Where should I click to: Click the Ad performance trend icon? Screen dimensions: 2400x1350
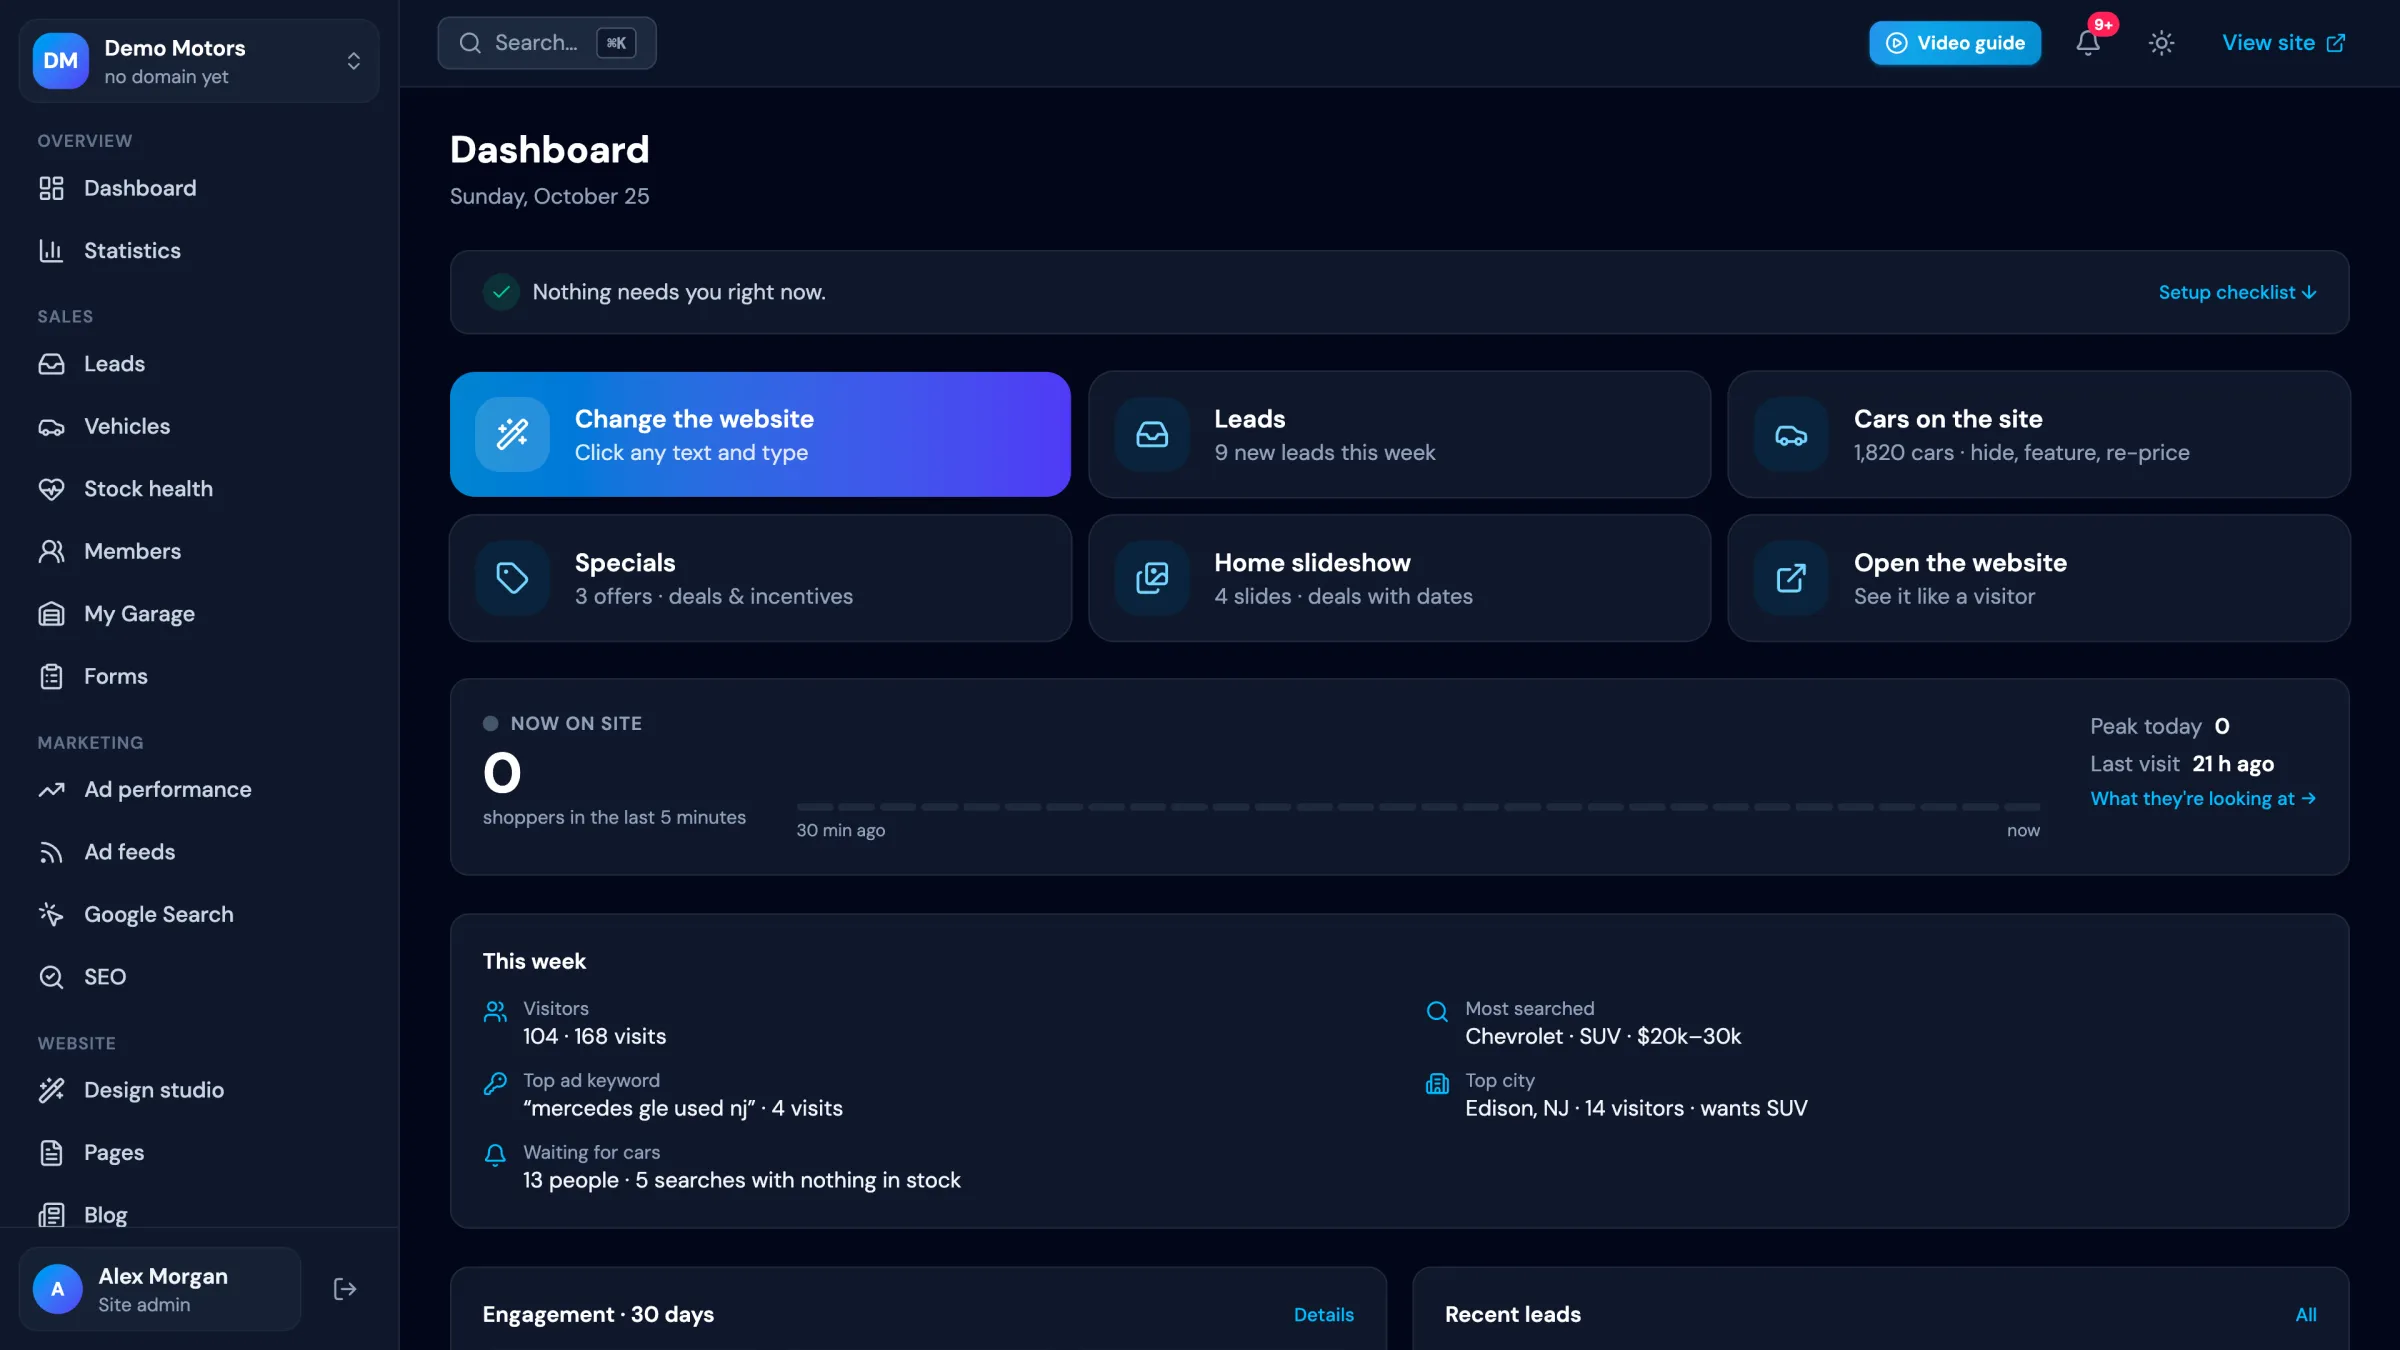pyautogui.click(x=51, y=790)
